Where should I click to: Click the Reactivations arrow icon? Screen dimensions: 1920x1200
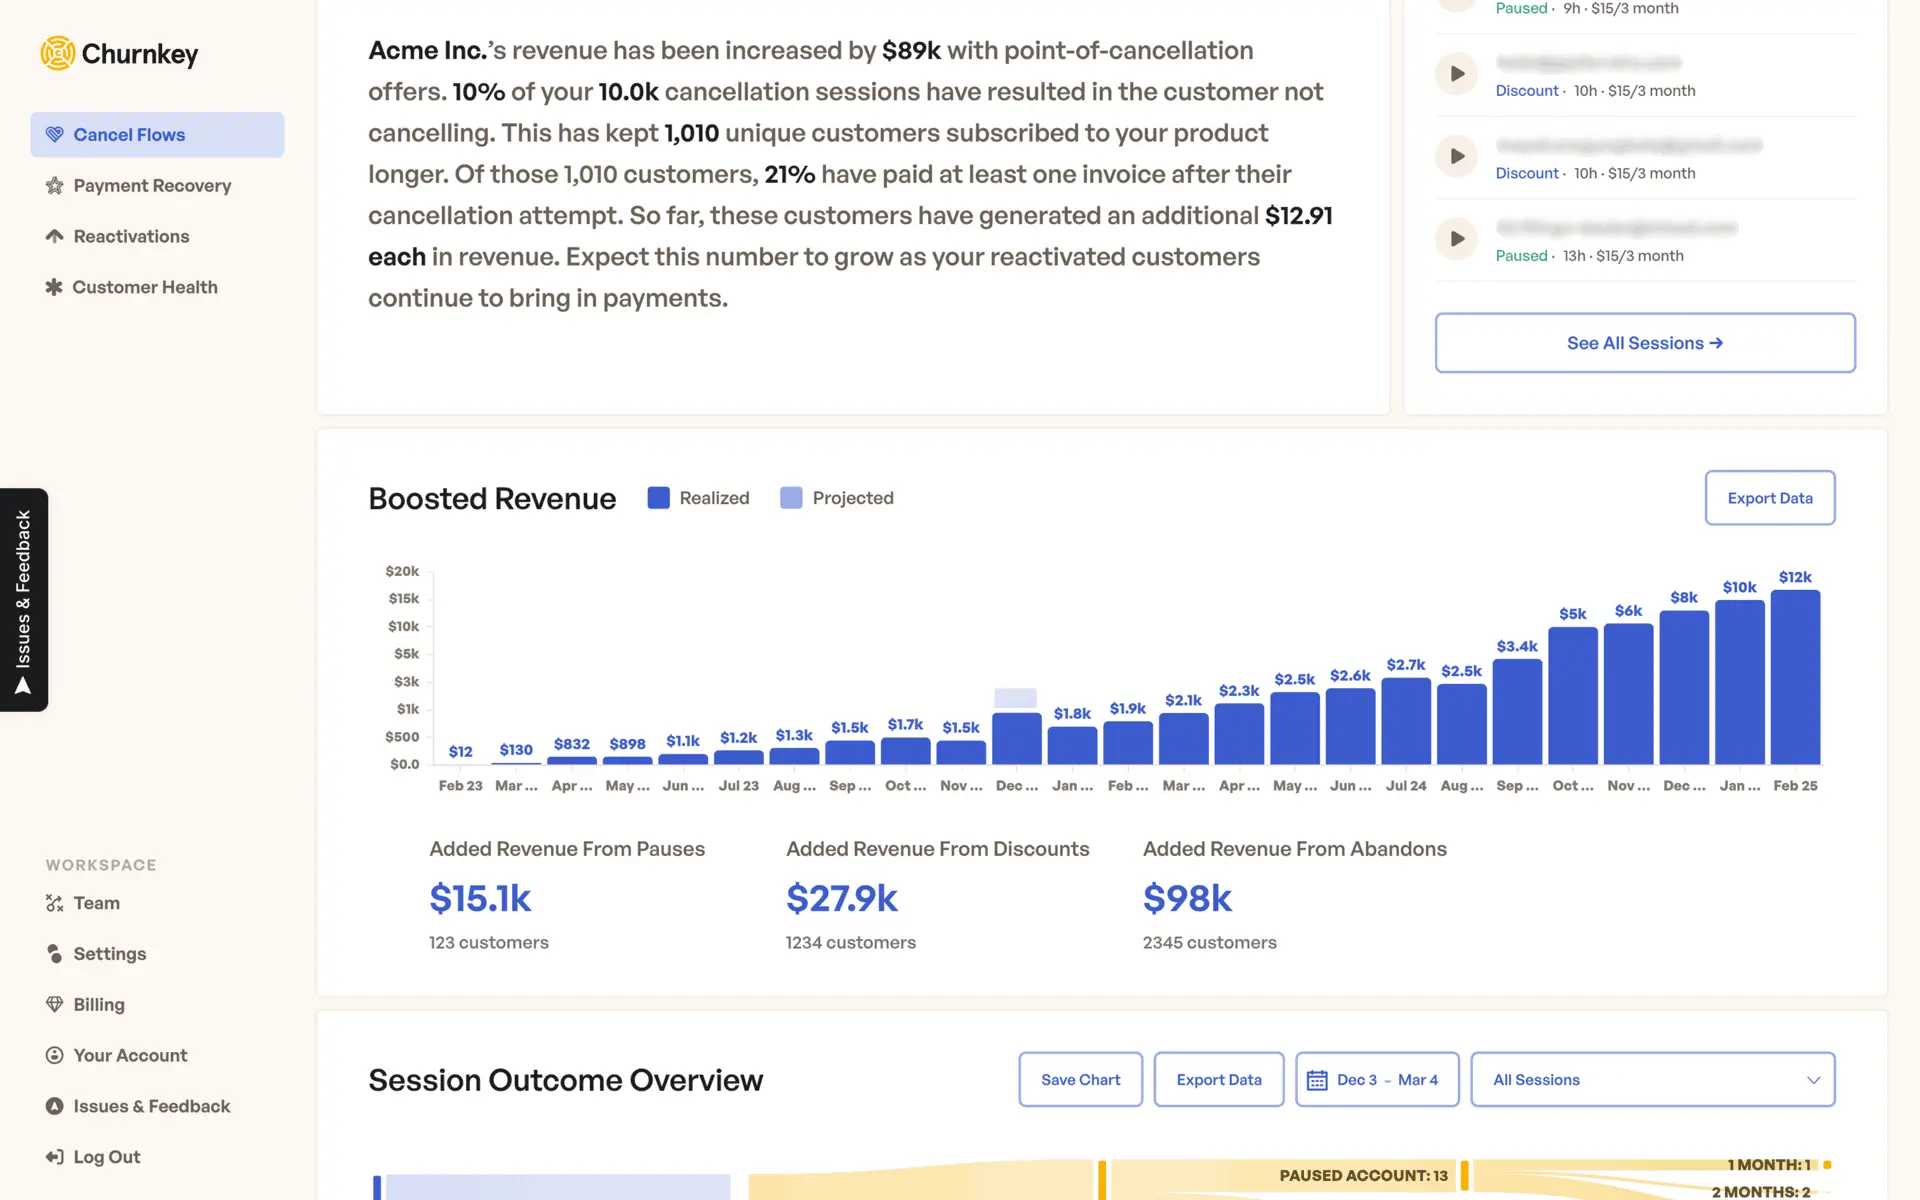click(x=55, y=236)
